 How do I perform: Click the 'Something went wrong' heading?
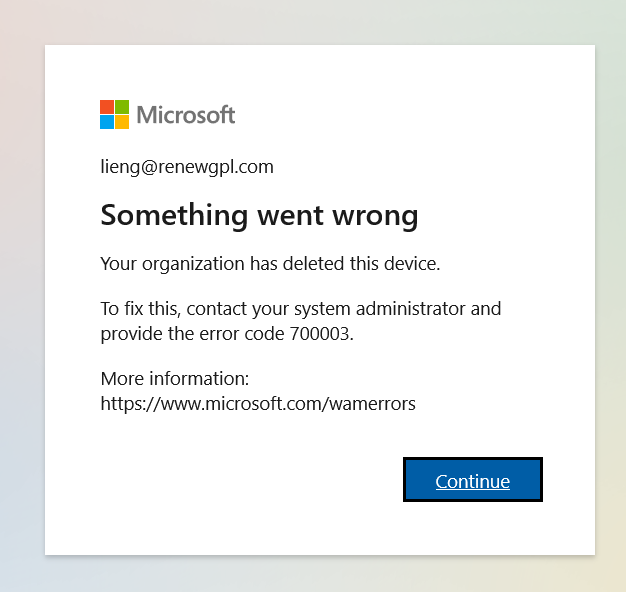259,216
